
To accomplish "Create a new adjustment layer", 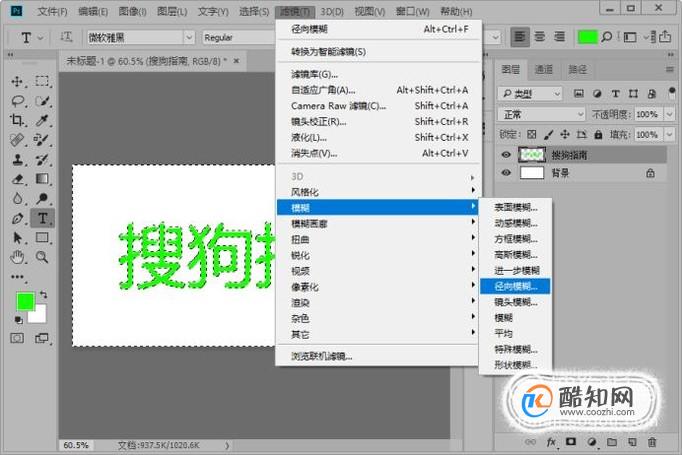I will 592,442.
